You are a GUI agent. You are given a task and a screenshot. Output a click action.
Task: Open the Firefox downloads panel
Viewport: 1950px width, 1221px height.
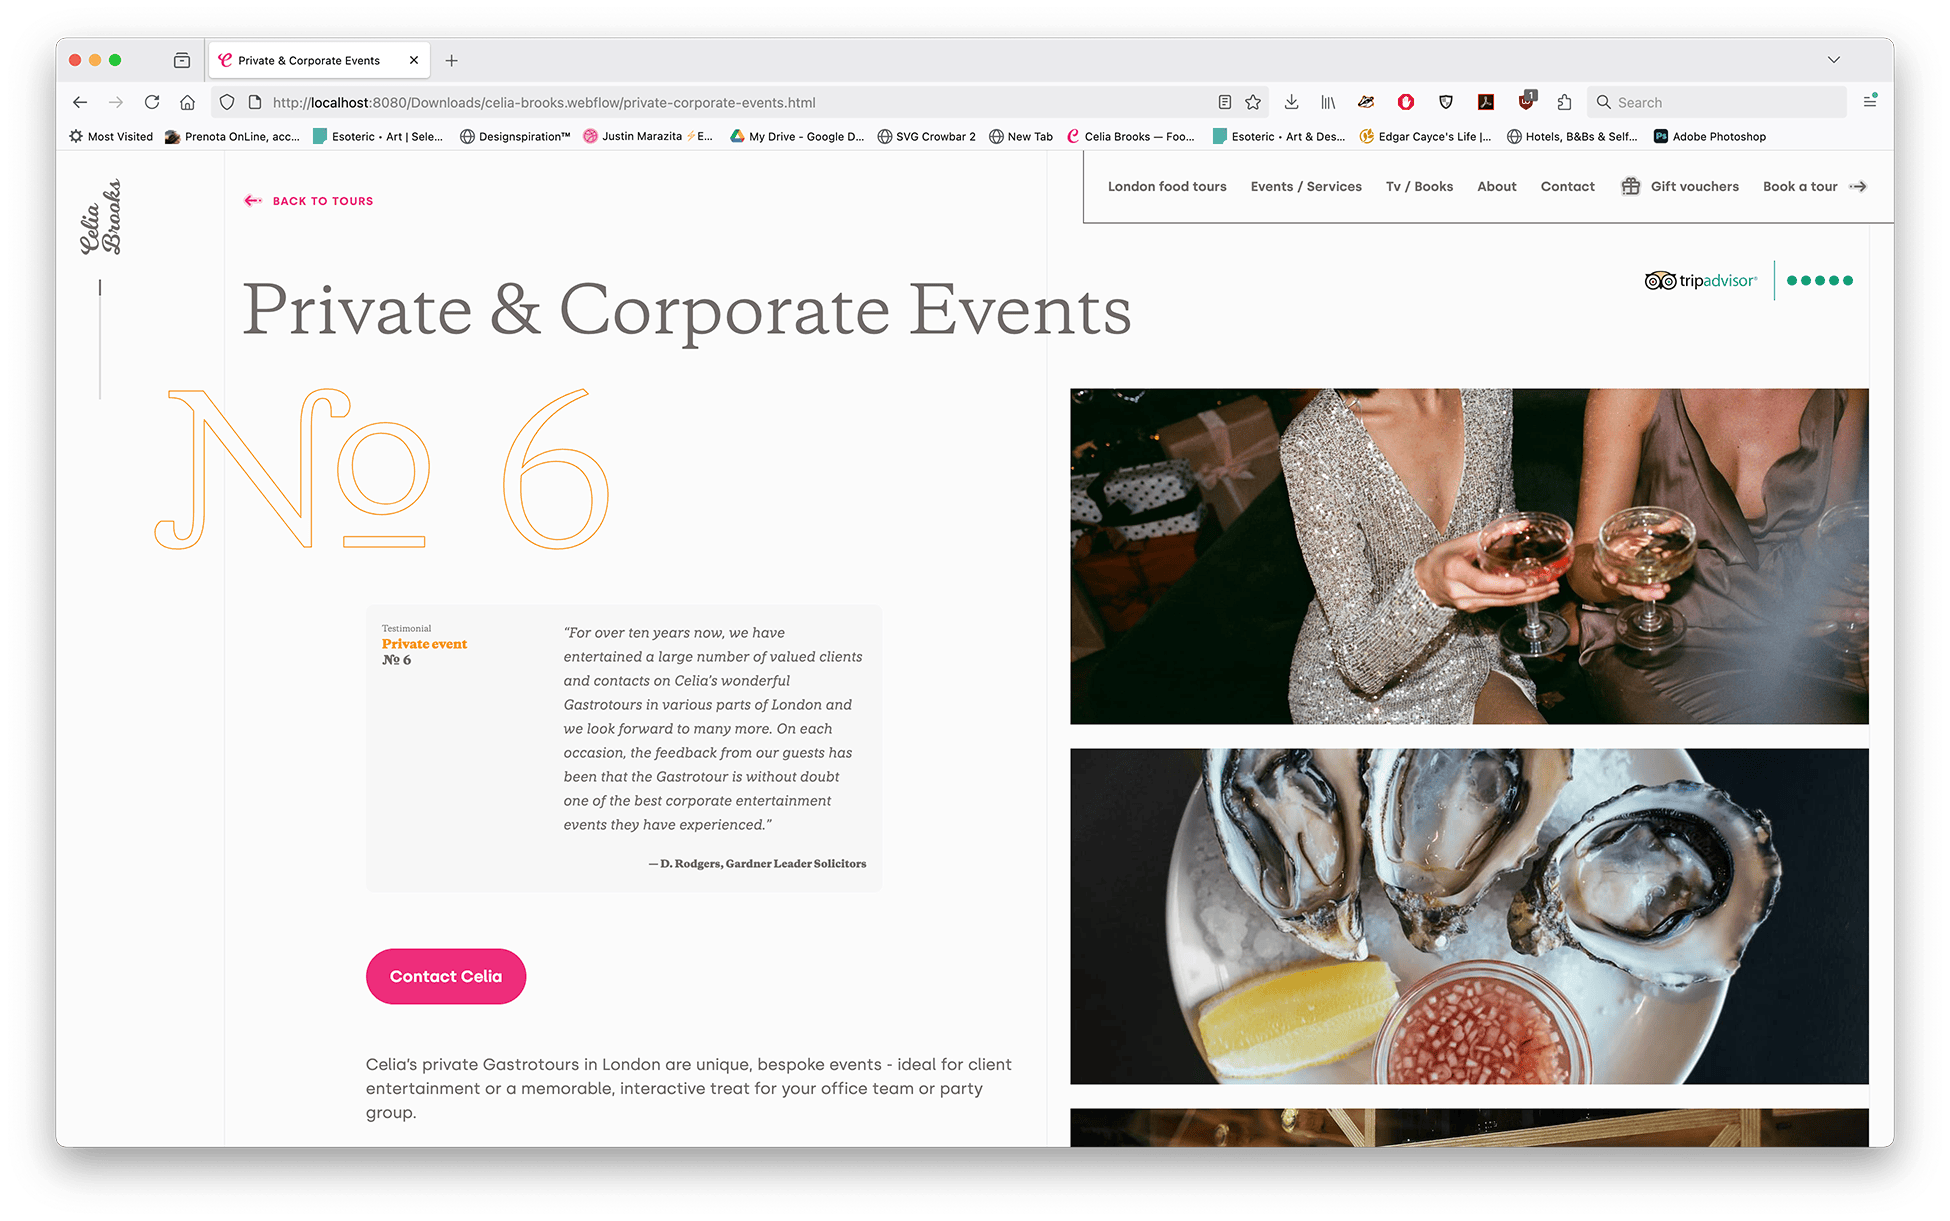[1291, 102]
